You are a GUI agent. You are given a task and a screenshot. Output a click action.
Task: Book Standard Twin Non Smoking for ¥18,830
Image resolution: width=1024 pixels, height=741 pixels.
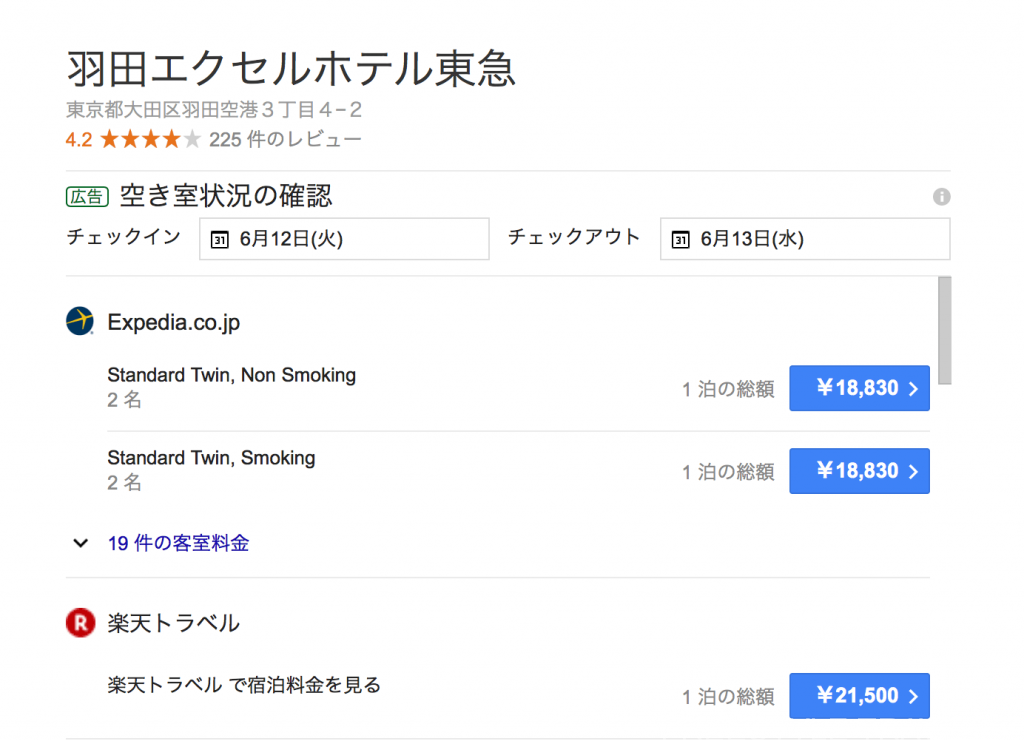(859, 388)
